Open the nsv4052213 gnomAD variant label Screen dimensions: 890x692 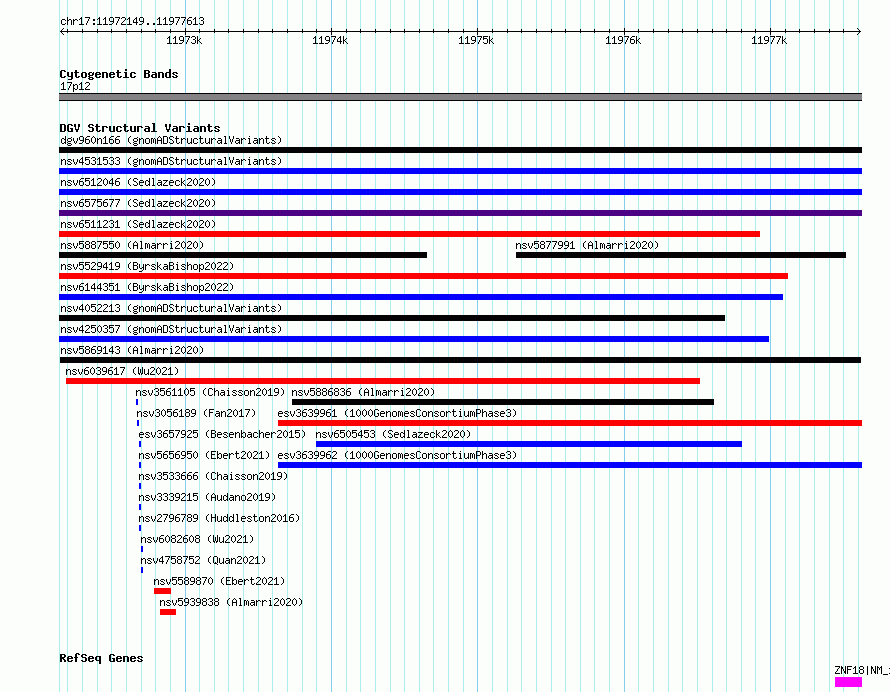click(x=171, y=308)
